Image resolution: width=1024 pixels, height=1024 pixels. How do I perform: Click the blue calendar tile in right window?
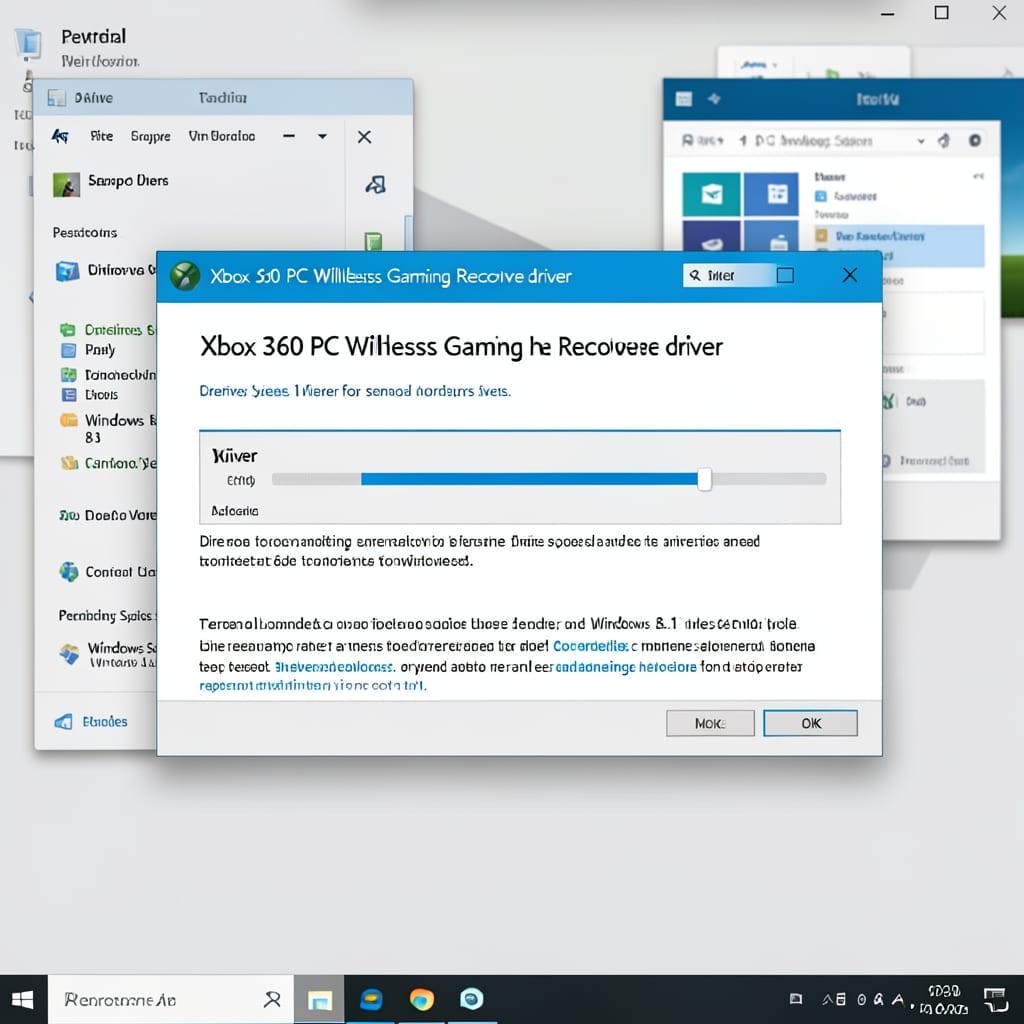point(771,194)
